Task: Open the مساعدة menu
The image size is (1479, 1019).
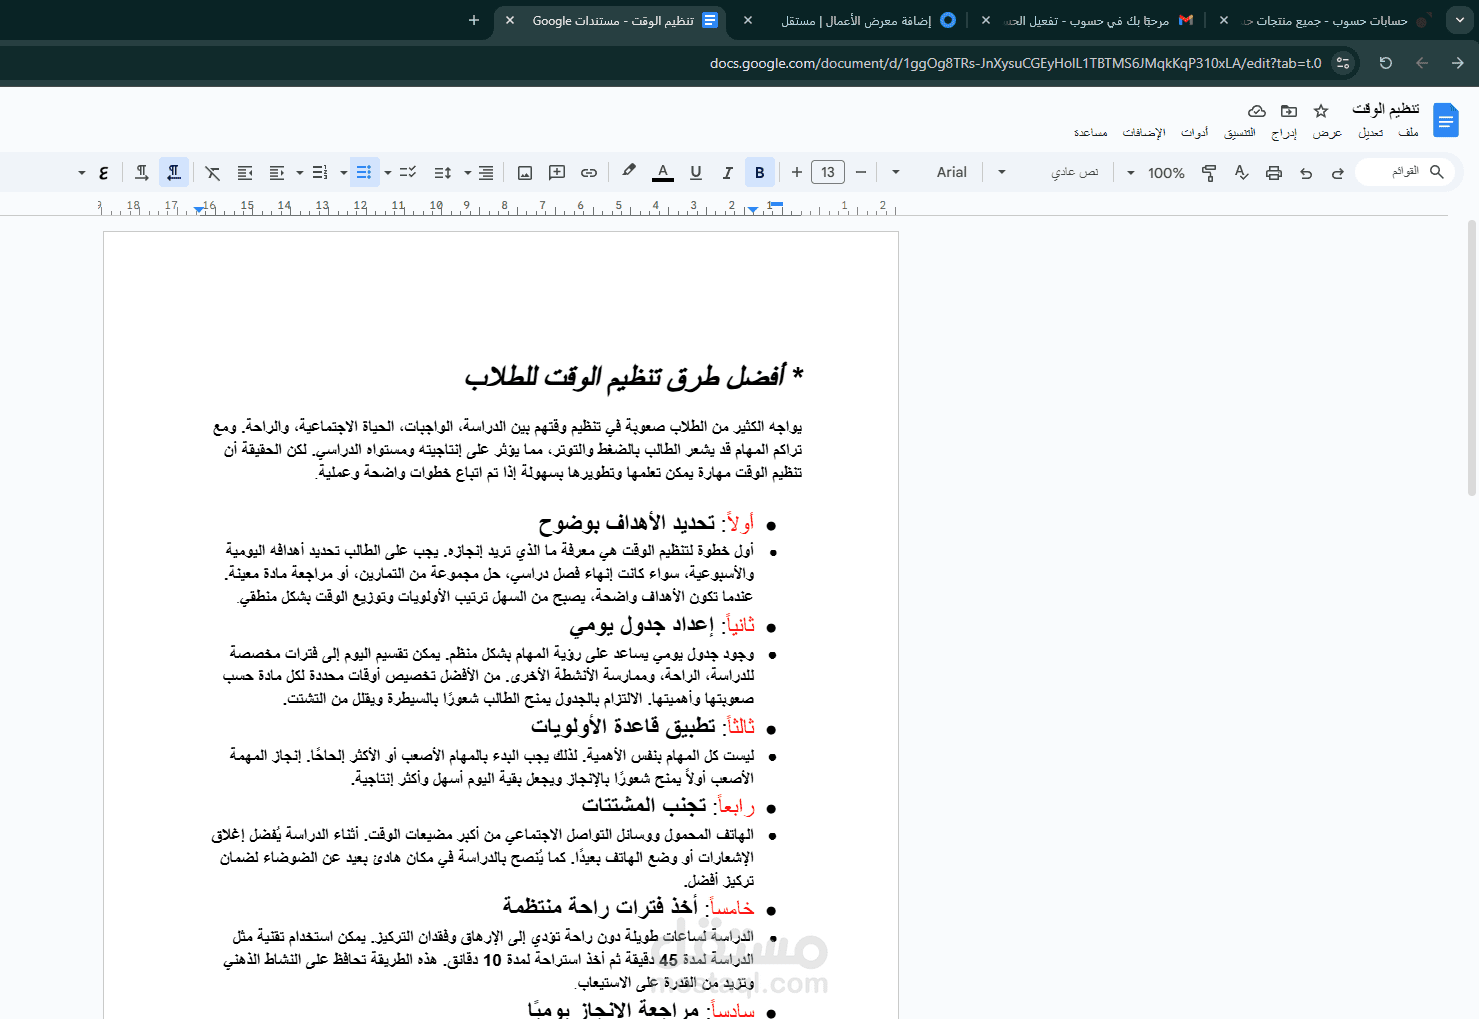Action: coord(1091,133)
